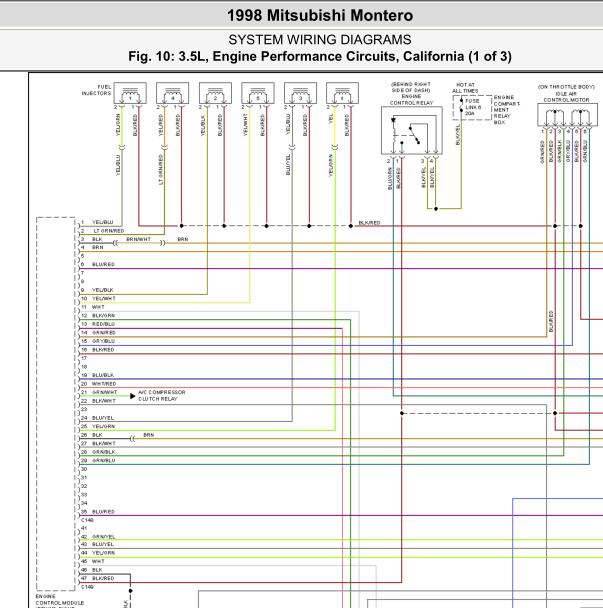Click the 'SYSTEM WIRING DIAGRAMS' heading
This screenshot has width=603, height=608.
coord(320,40)
